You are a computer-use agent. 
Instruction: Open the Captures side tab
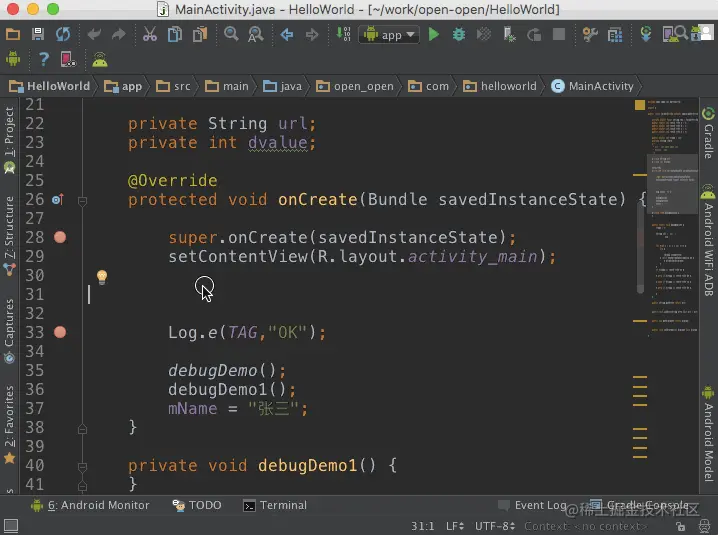click(x=9, y=331)
